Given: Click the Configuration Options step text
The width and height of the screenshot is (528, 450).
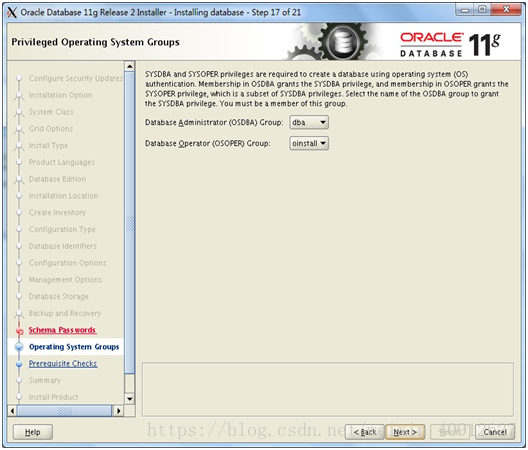Looking at the screenshot, I should (68, 263).
